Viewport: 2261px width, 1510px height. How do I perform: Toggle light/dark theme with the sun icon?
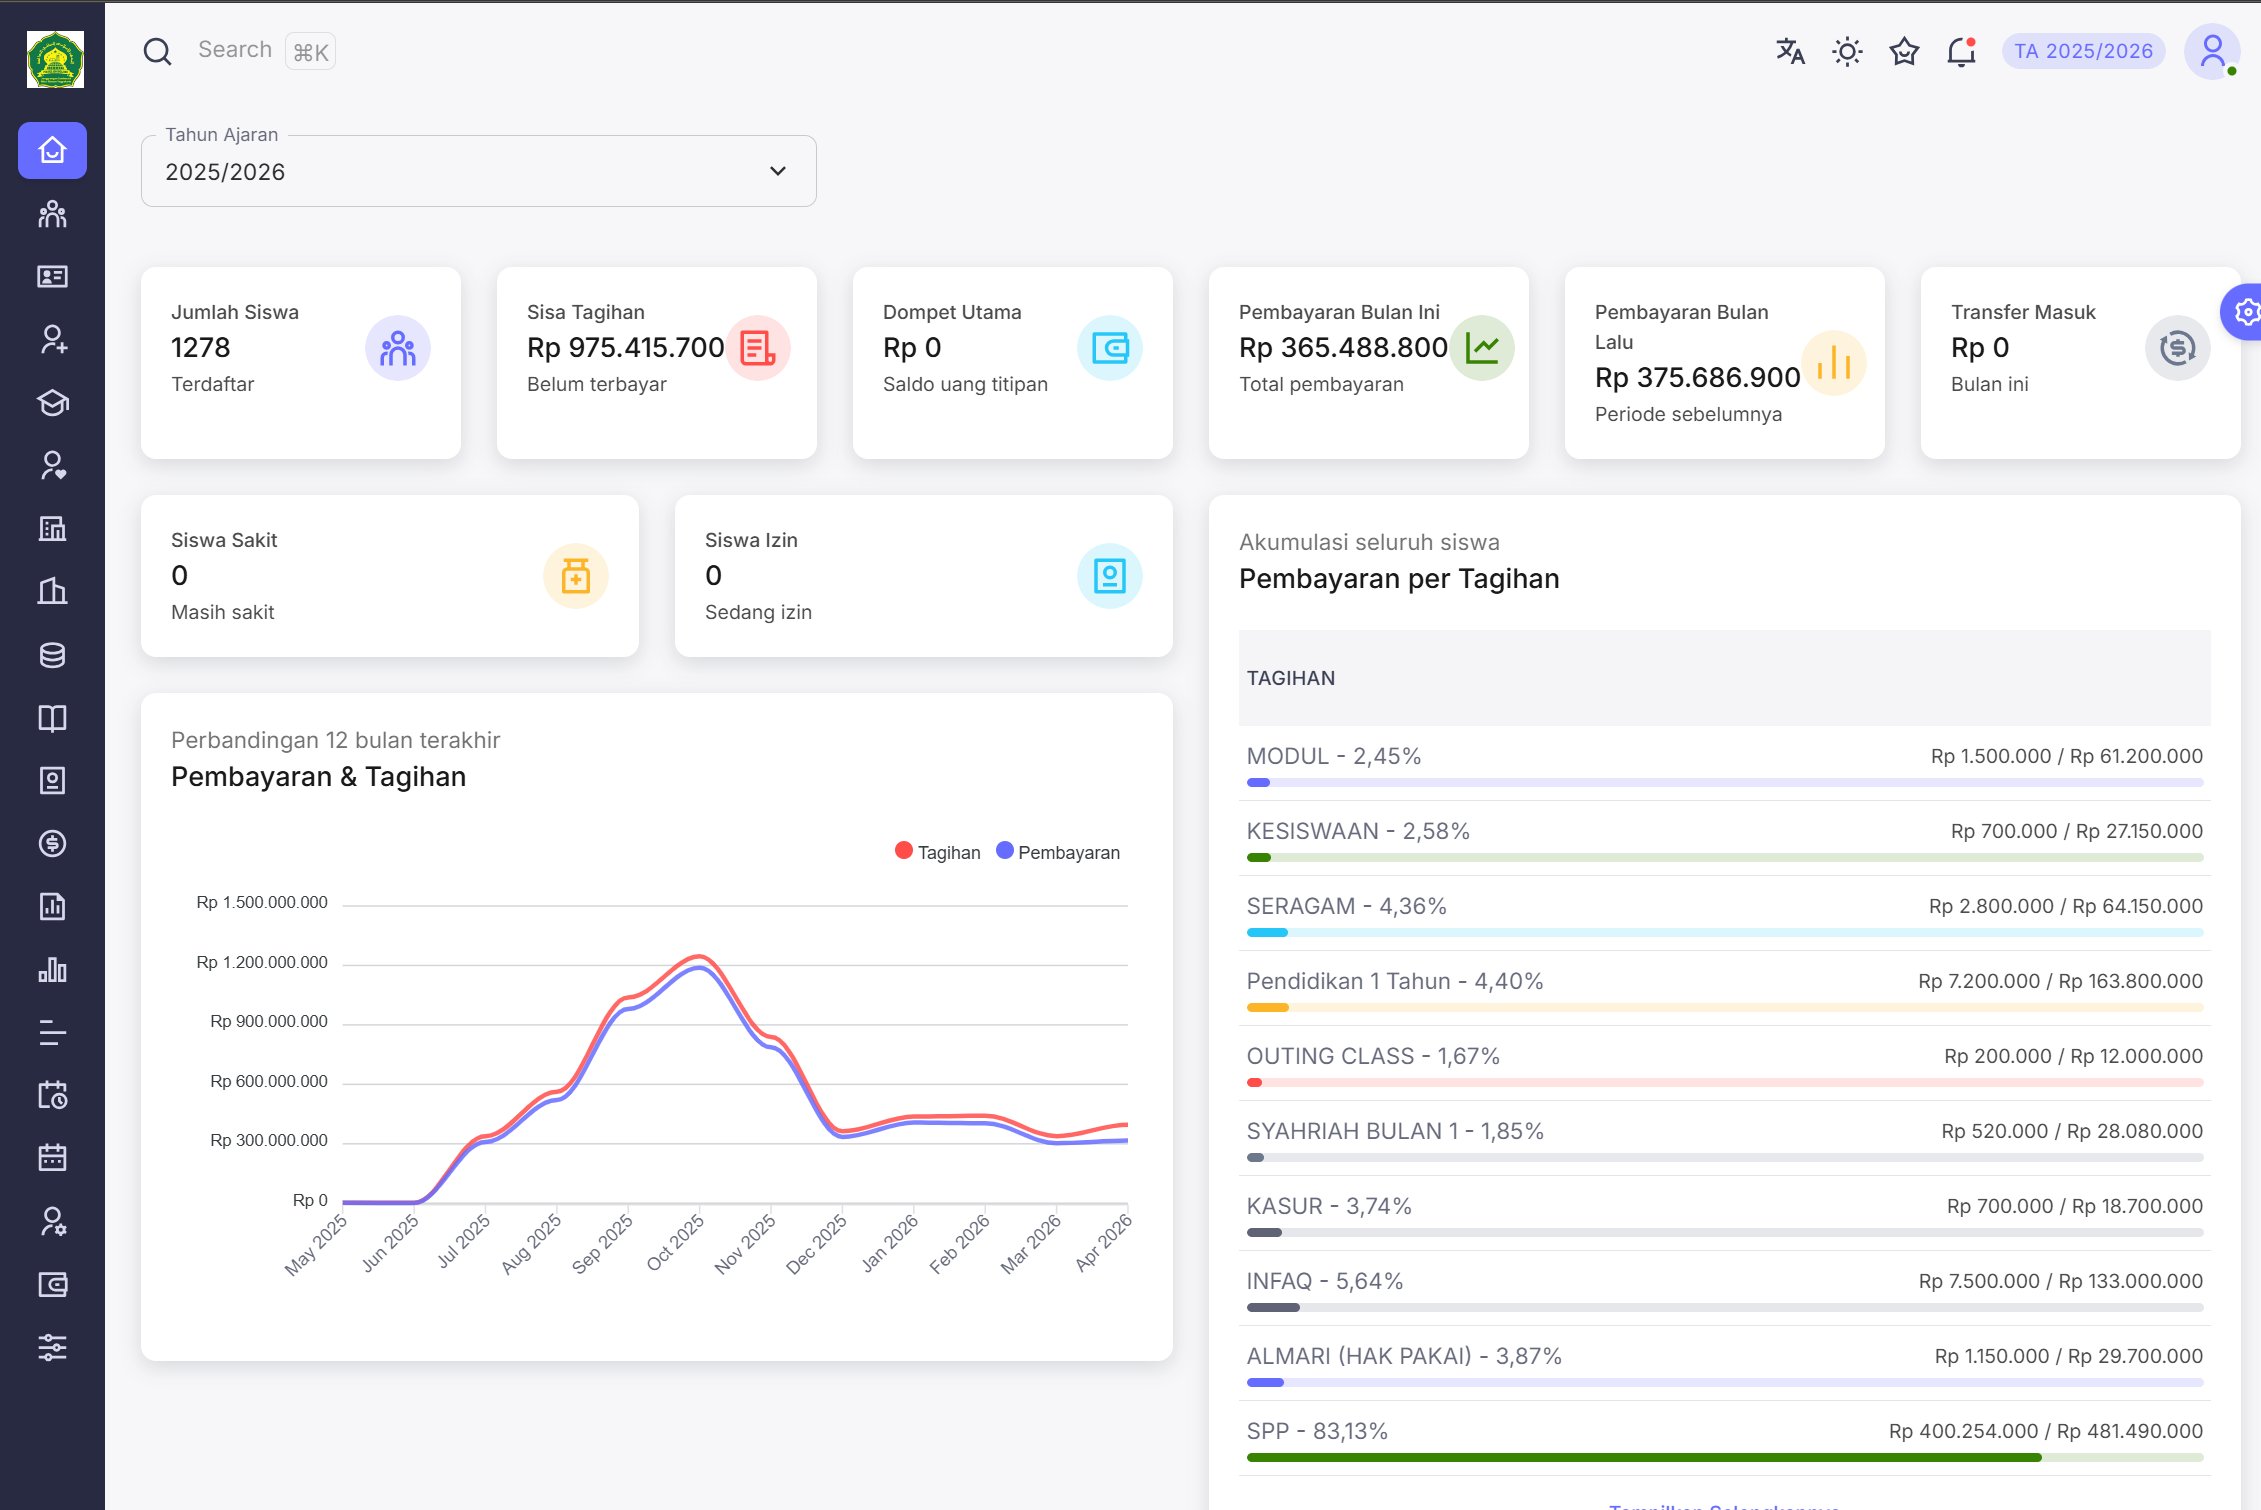pyautogui.click(x=1846, y=50)
